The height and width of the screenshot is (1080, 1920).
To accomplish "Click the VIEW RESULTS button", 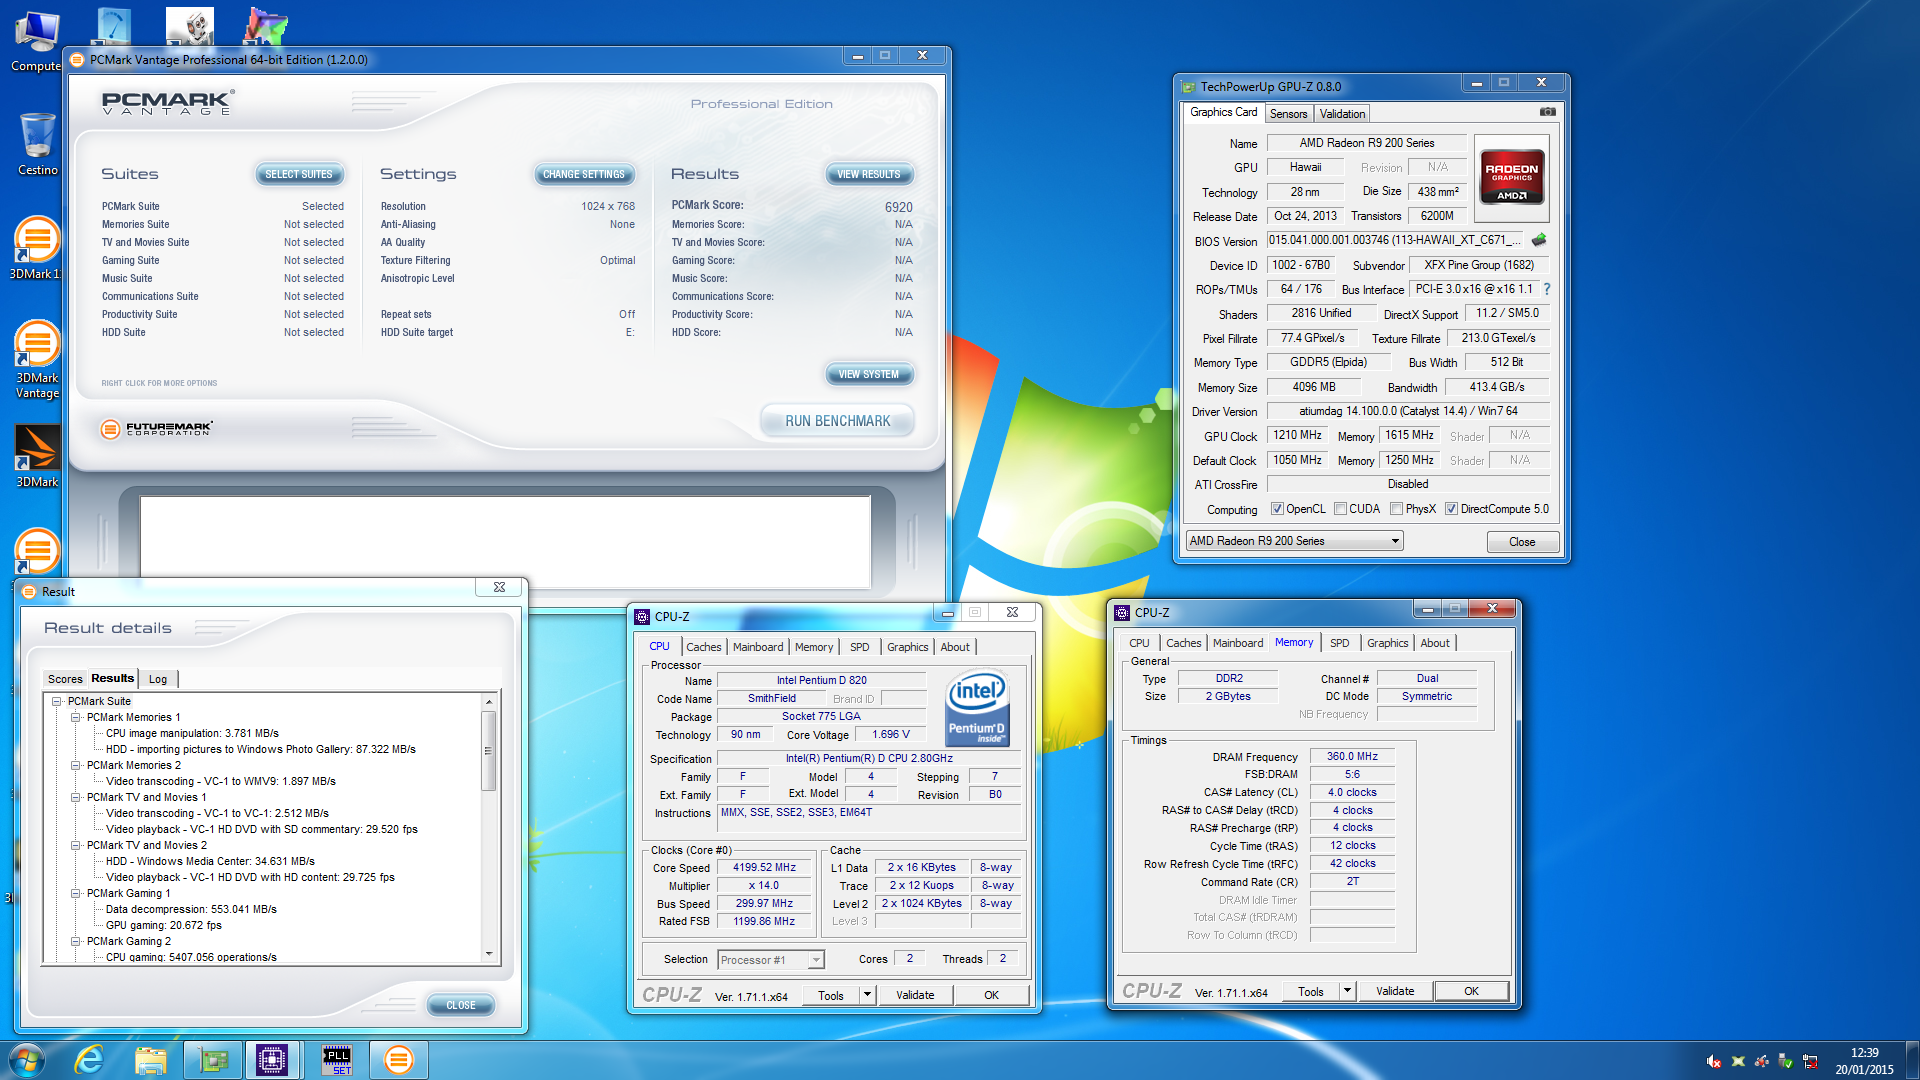I will pos(868,174).
